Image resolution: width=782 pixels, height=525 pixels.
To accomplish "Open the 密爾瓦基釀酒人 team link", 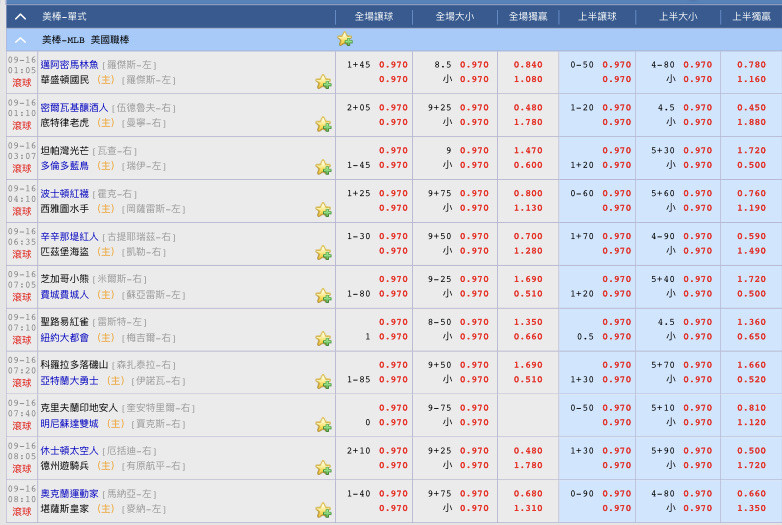I will pyautogui.click(x=74, y=107).
